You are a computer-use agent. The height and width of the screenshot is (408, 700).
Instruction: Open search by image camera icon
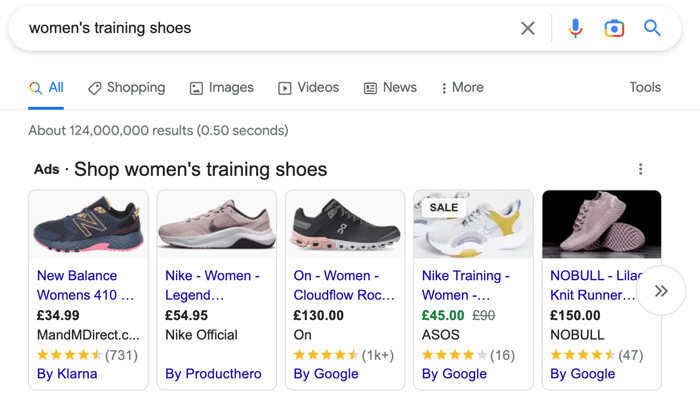pyautogui.click(x=614, y=29)
